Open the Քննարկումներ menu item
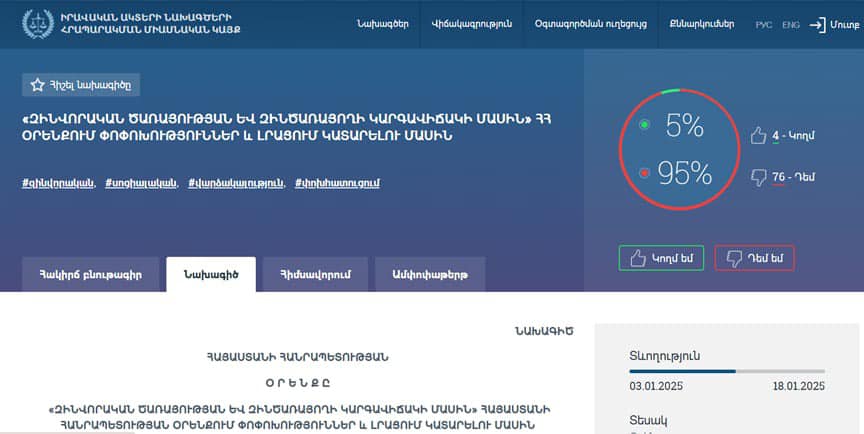Screen dimensions: 864x434 pos(688,24)
